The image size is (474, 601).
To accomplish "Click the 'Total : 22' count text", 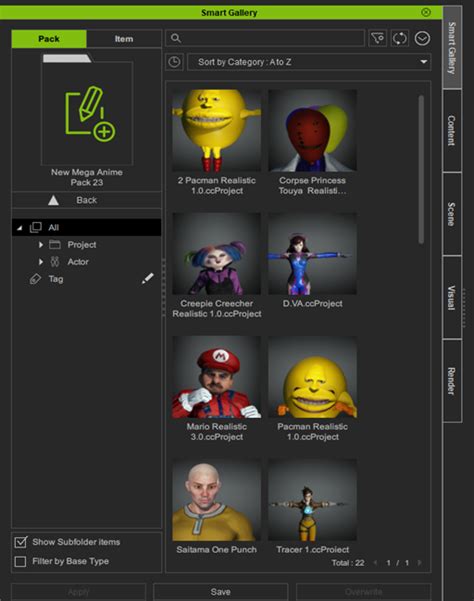I will pos(348,563).
